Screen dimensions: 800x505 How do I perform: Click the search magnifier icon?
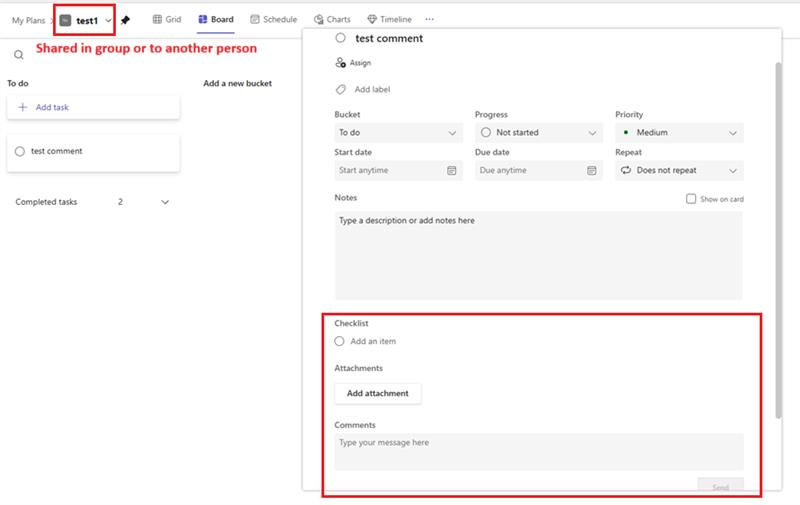point(19,55)
